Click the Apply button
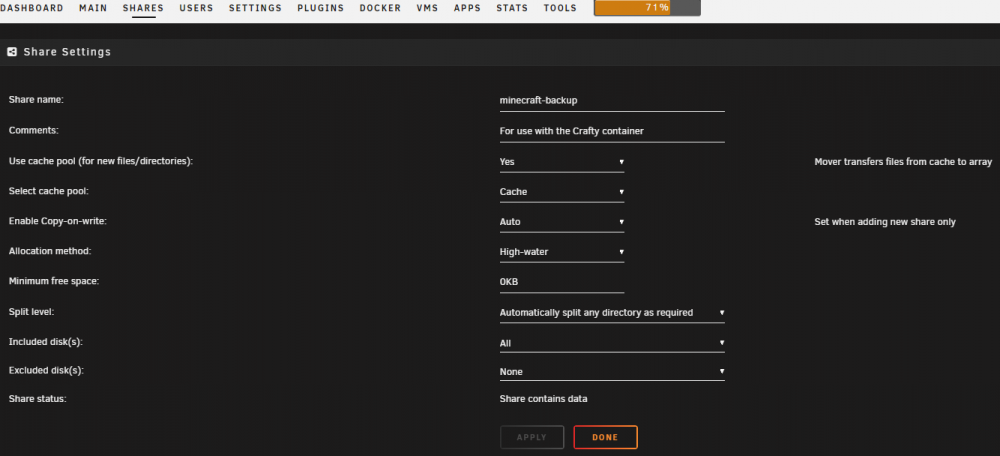Screen dimensions: 1000x456 (x=532, y=438)
